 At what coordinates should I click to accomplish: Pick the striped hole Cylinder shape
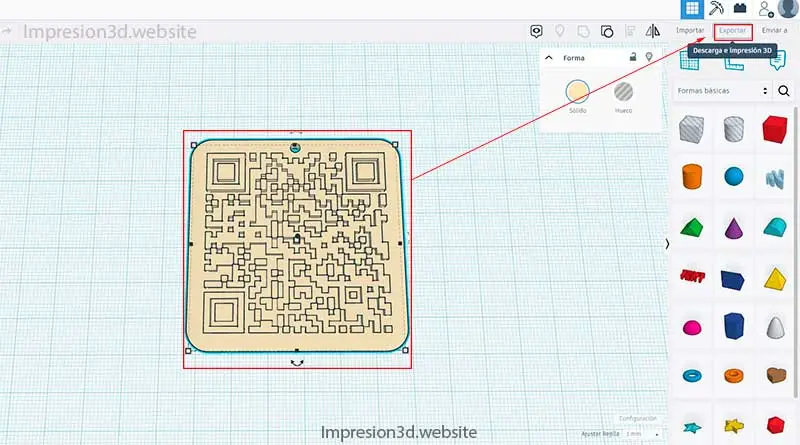[734, 129]
